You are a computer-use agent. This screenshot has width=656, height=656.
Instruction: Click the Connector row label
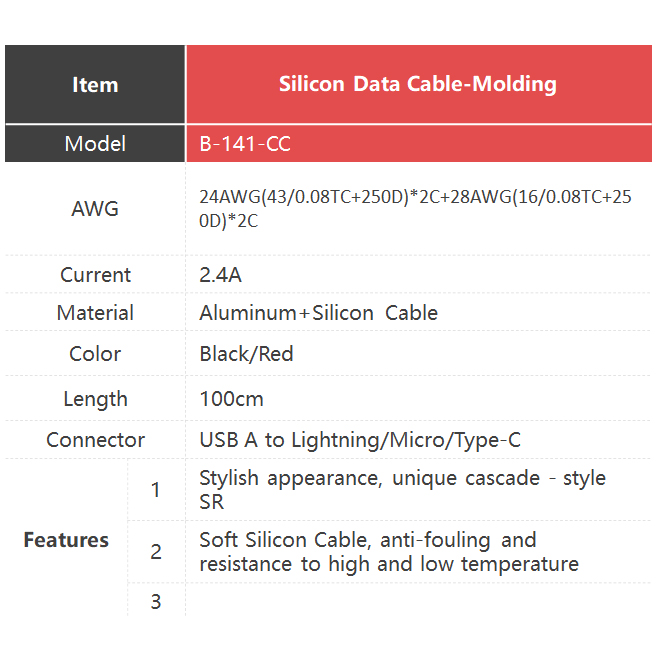coord(95,440)
